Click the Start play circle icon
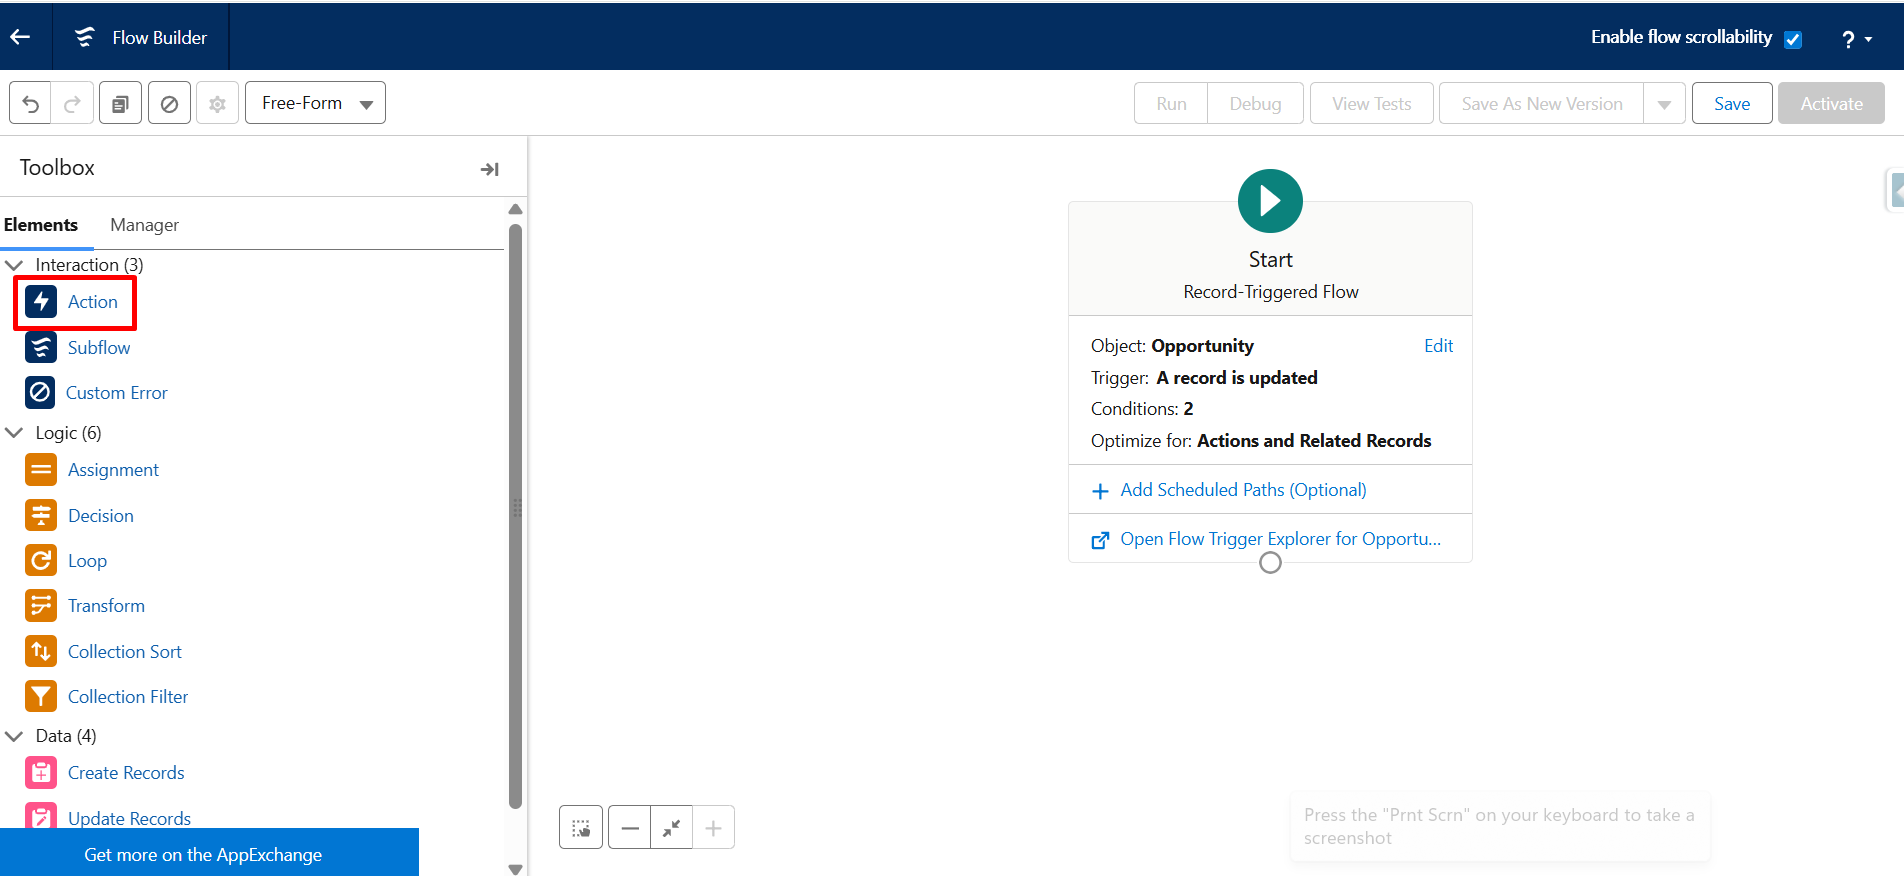 coord(1270,201)
